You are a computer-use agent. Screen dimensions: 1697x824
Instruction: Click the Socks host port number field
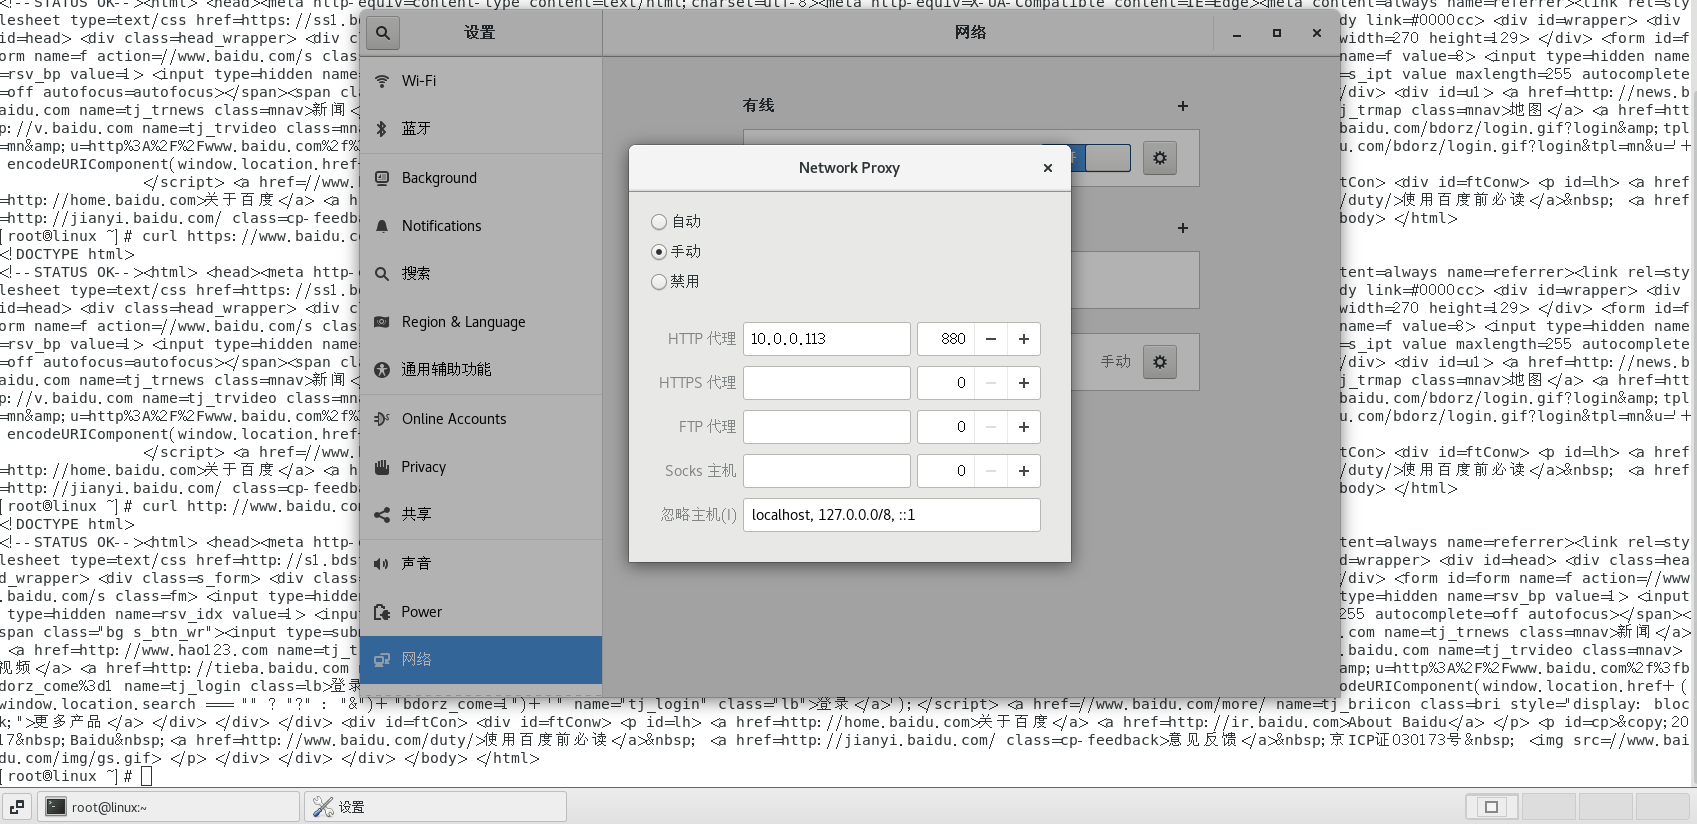tap(946, 471)
